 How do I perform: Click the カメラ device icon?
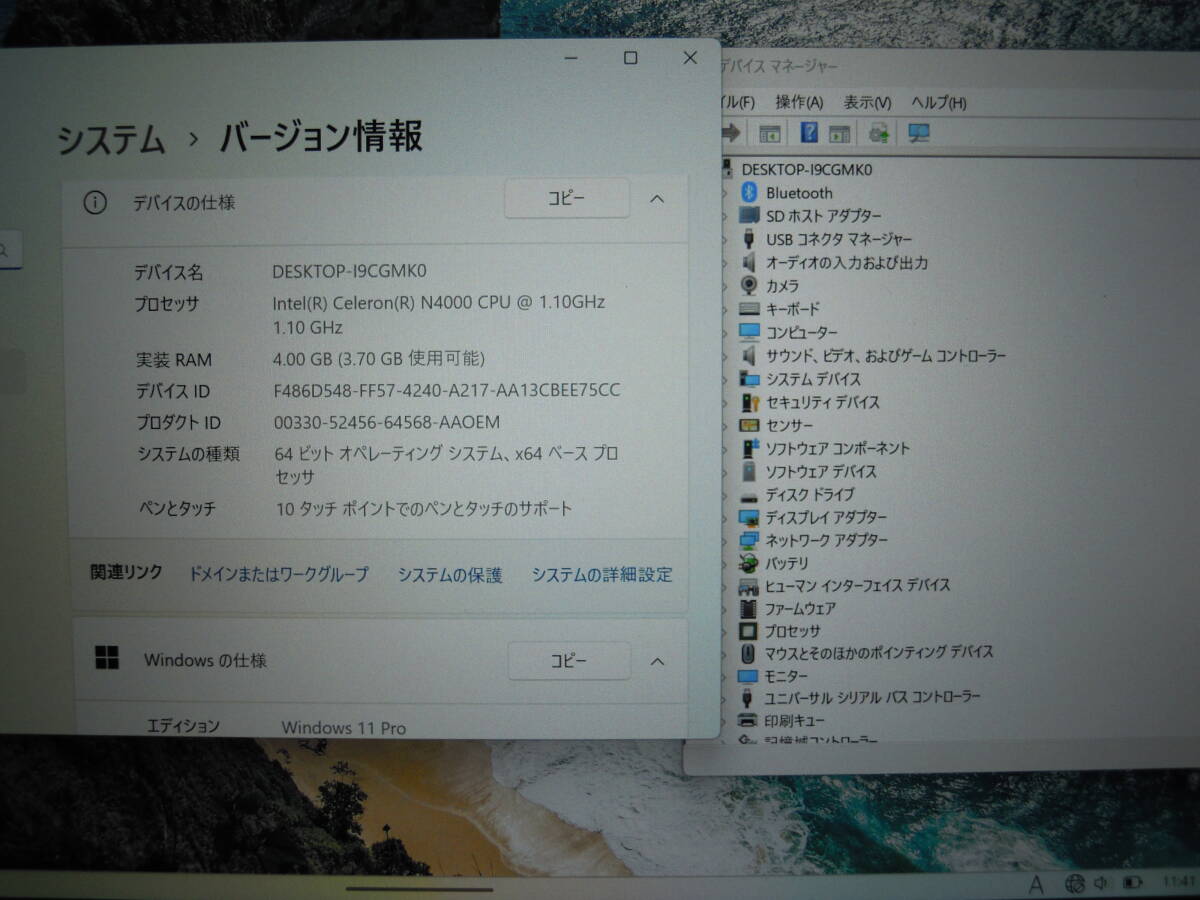point(750,285)
